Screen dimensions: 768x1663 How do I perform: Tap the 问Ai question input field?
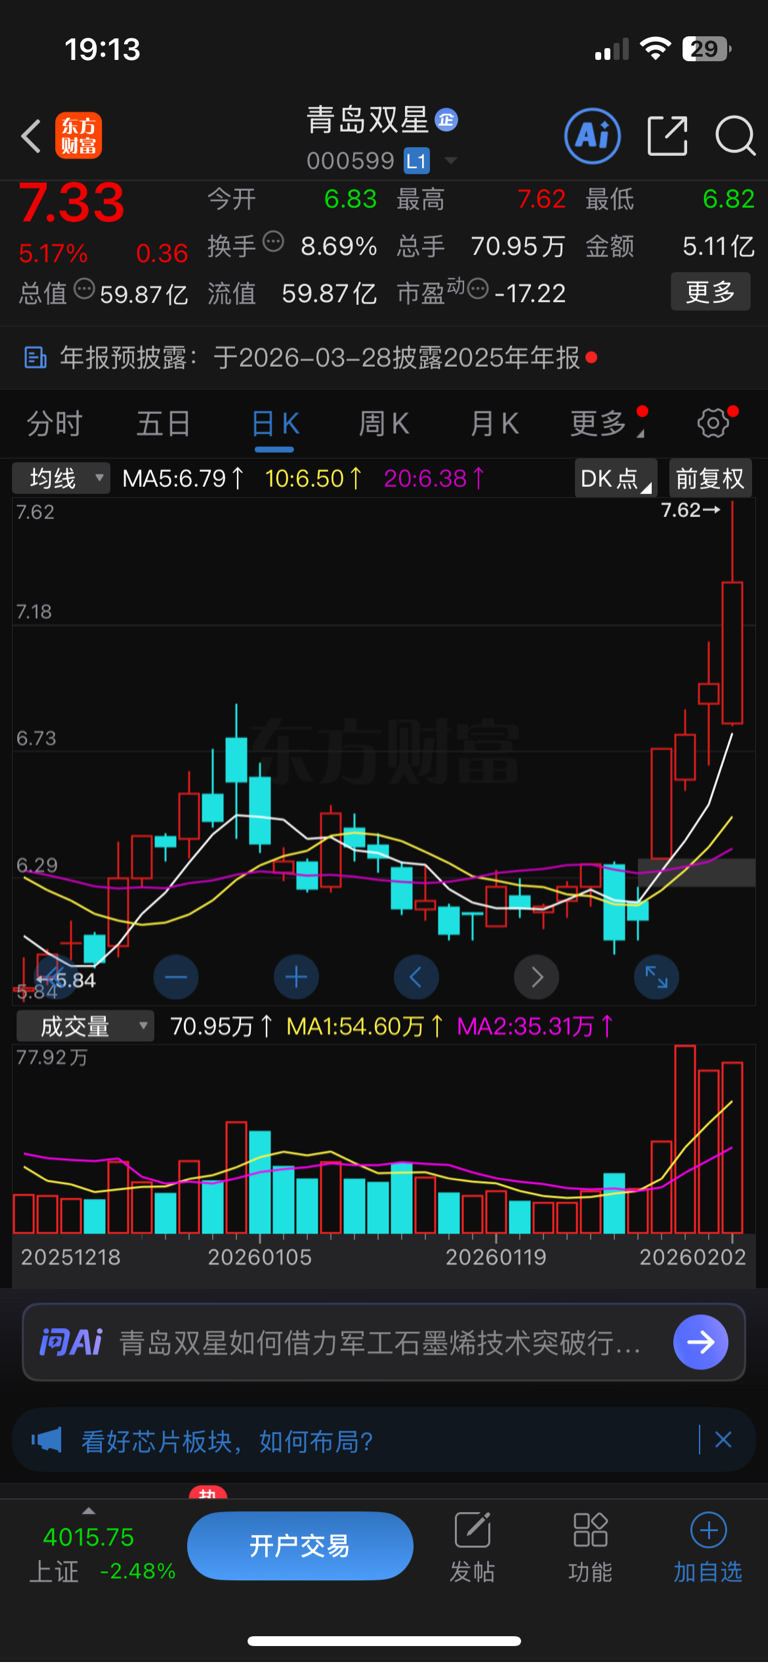tap(380, 1342)
